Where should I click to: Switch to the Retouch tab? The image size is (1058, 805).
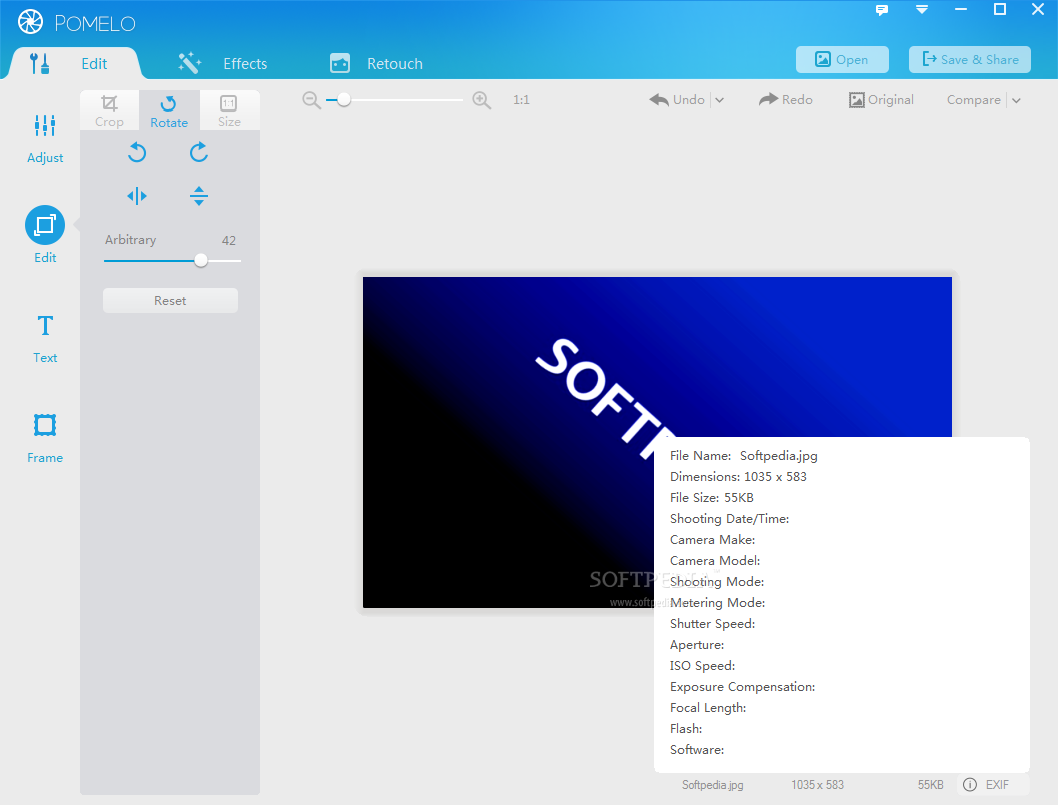click(x=377, y=63)
